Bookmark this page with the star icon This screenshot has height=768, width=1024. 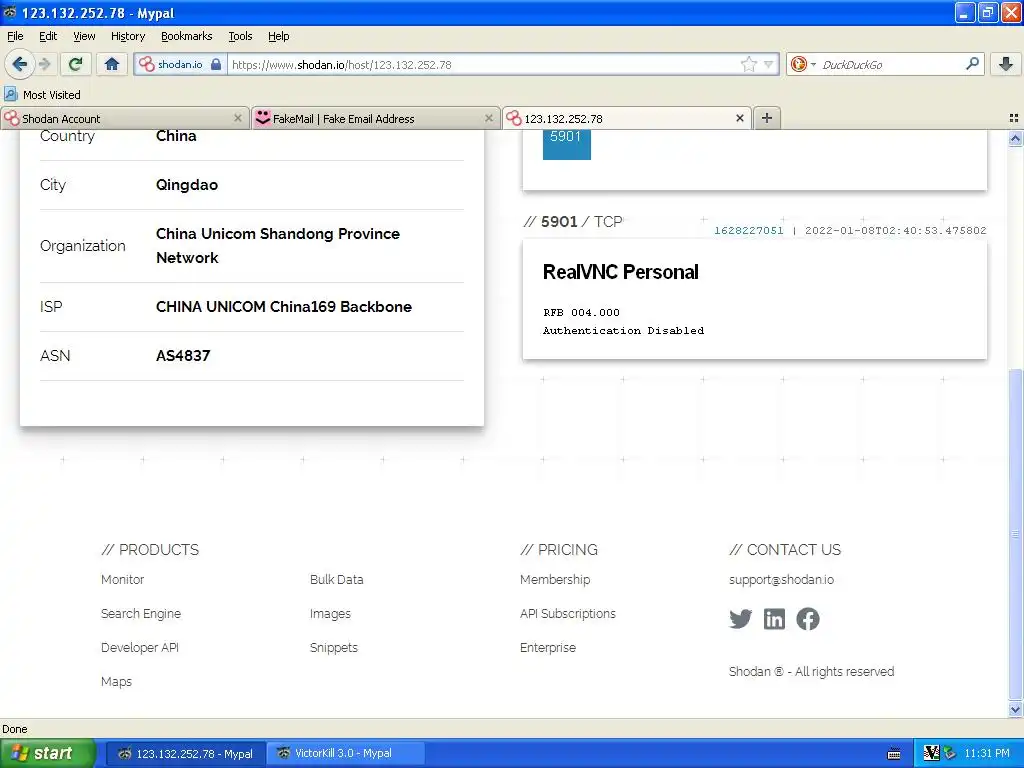(748, 64)
